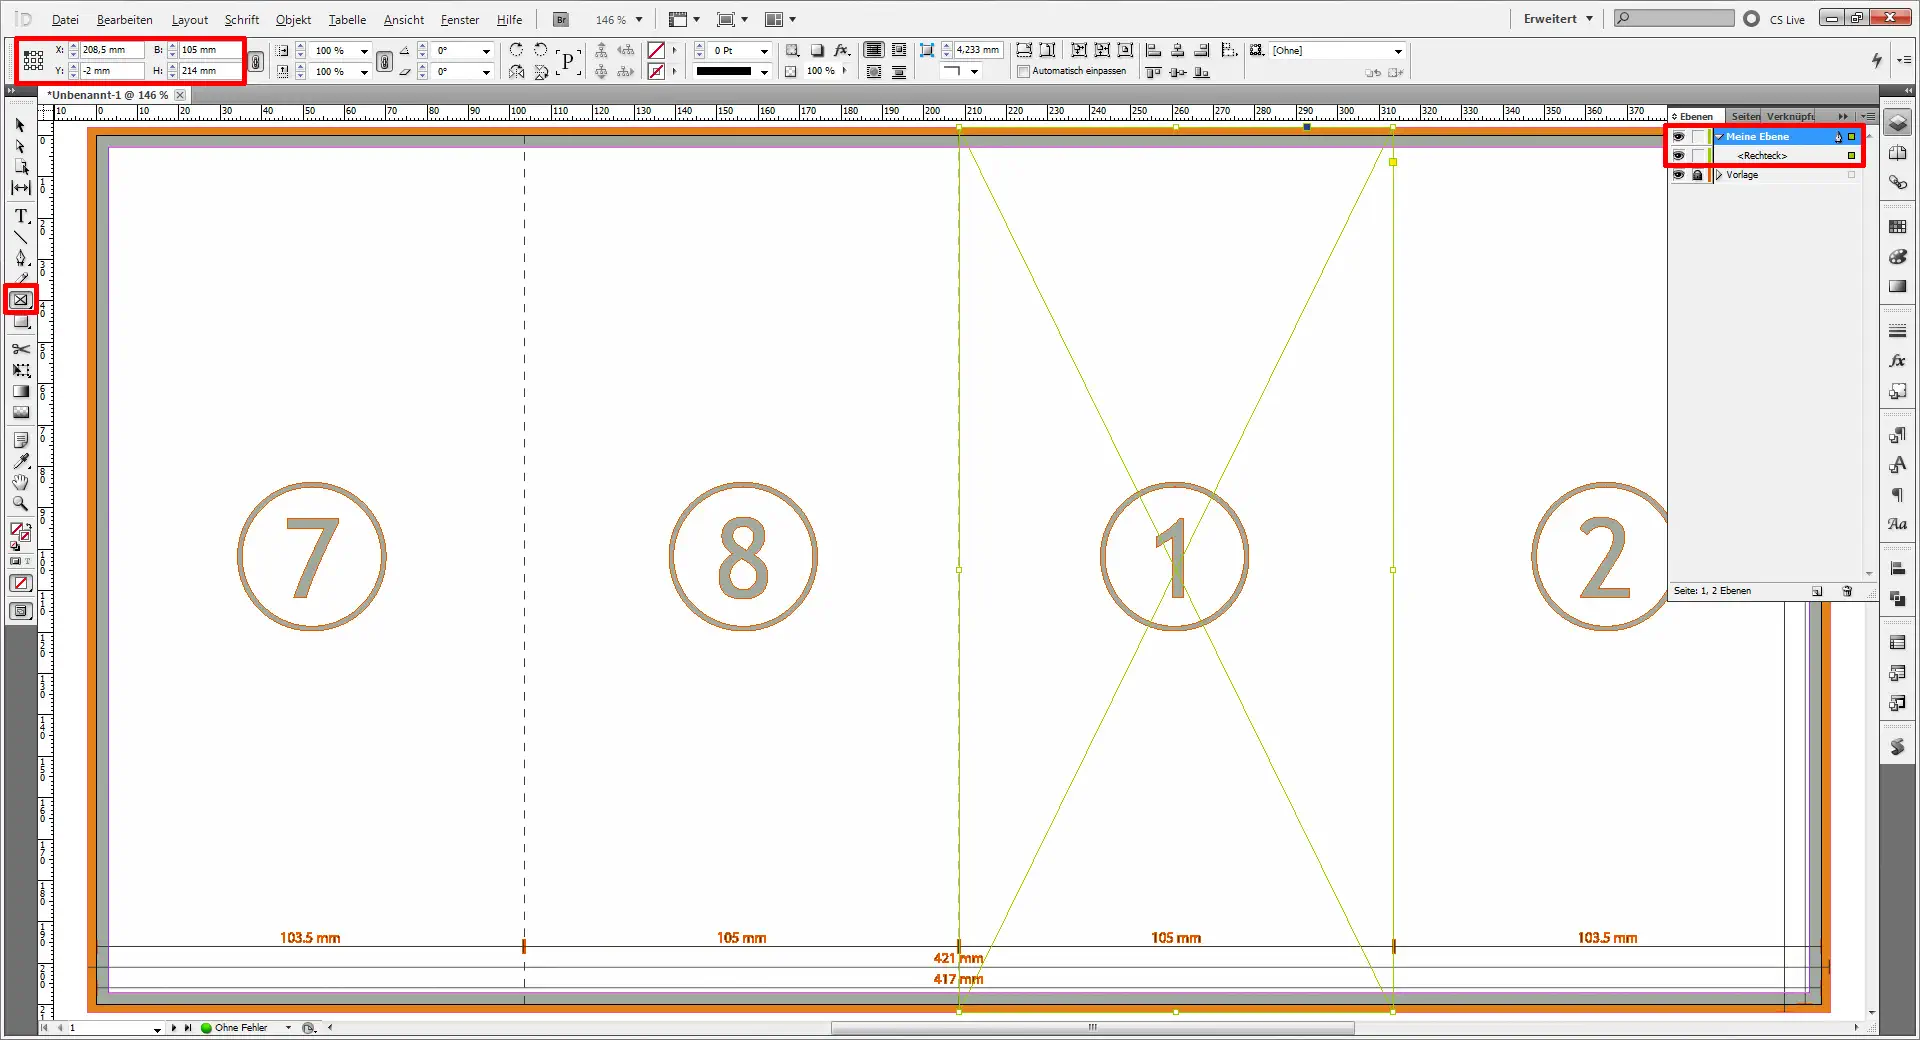Select the Rectangle Frame tool
The width and height of the screenshot is (1920, 1040).
(x=20, y=300)
